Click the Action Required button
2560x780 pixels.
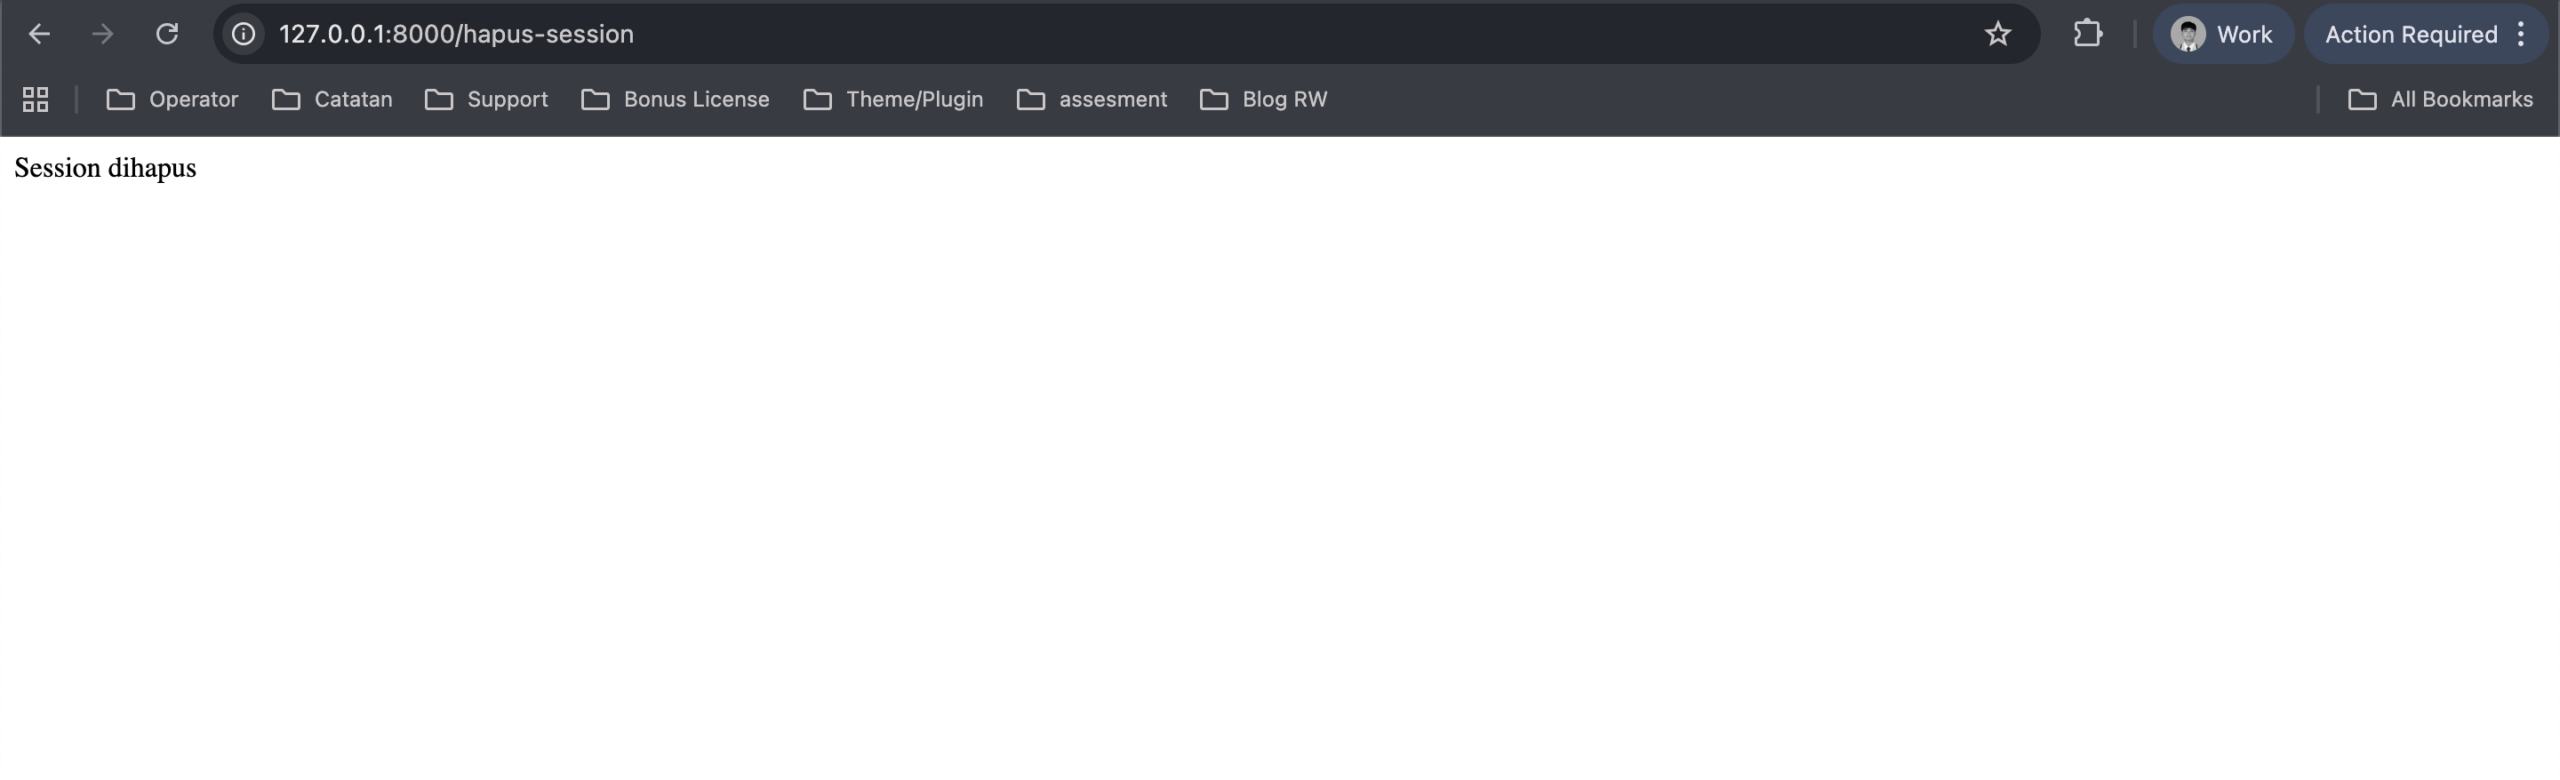[x=2410, y=34]
